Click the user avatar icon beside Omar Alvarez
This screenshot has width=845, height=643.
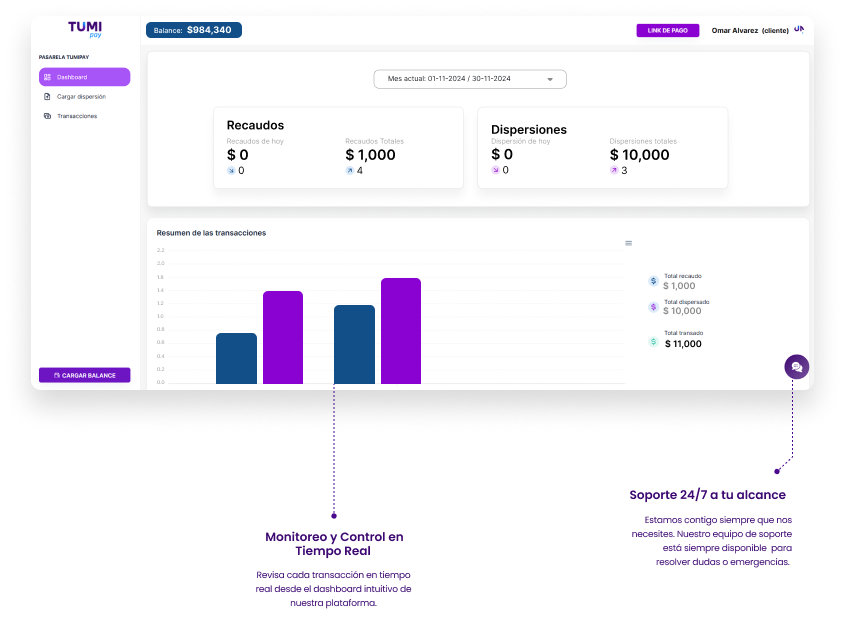799,30
